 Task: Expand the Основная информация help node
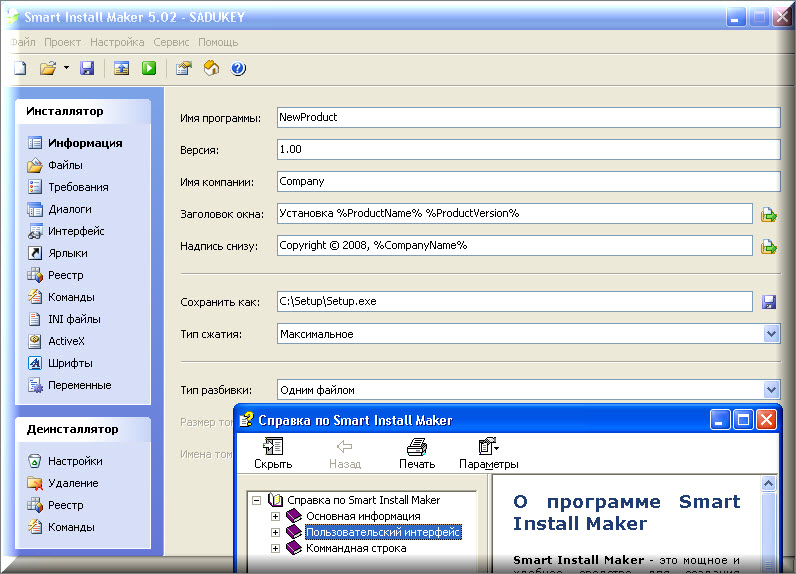coord(276,516)
